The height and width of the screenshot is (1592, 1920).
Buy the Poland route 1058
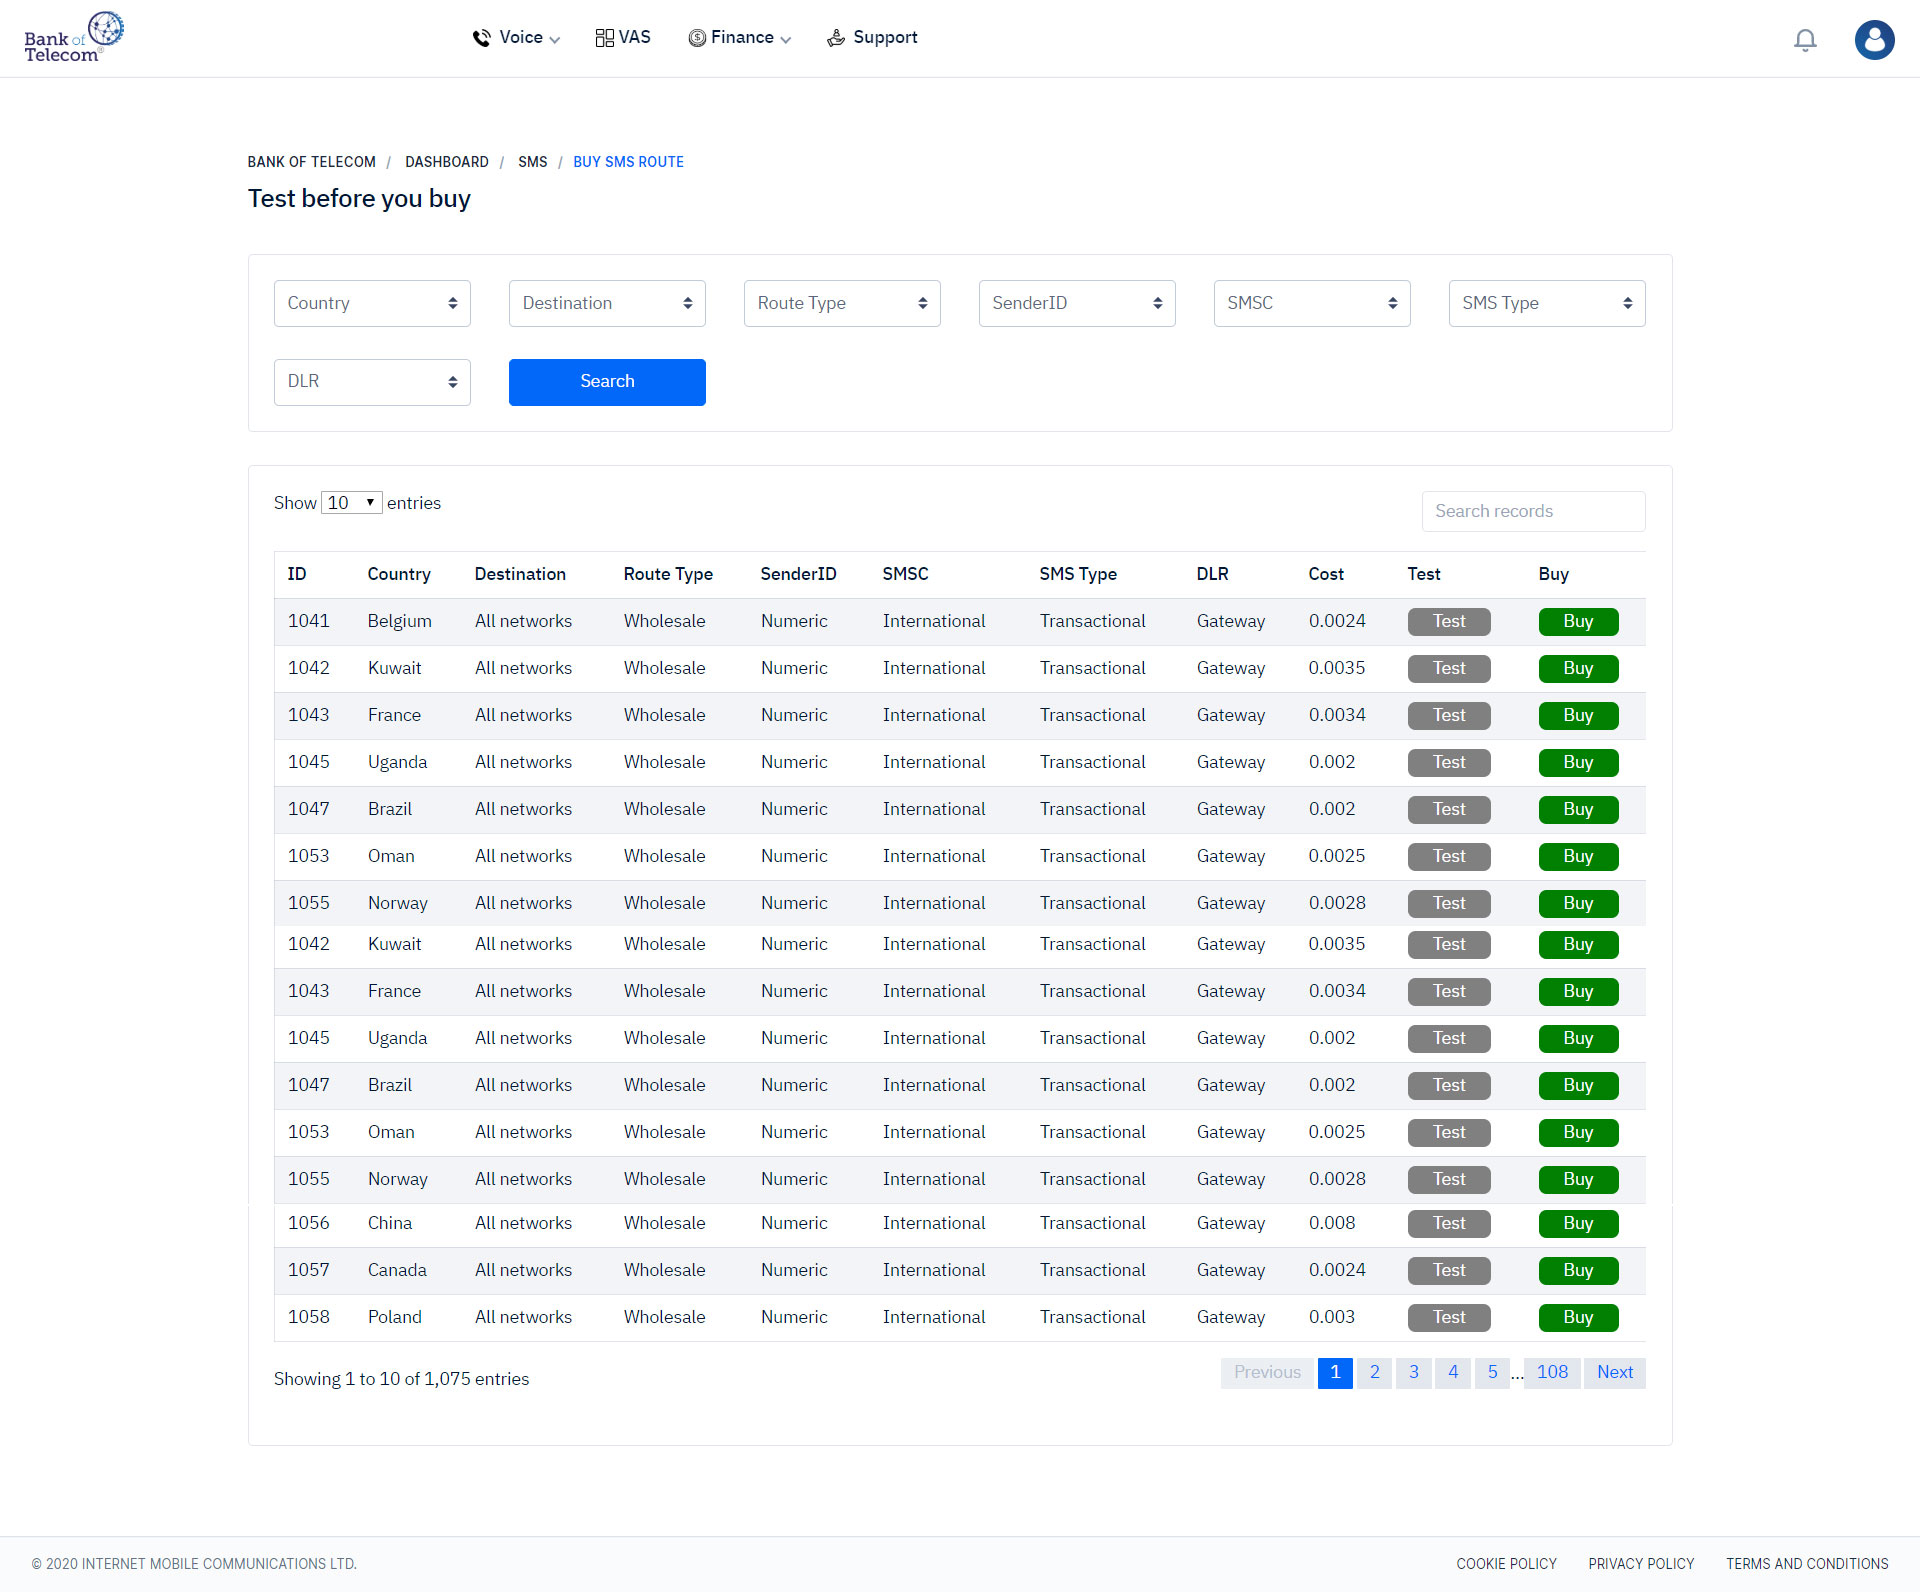coord(1578,1317)
